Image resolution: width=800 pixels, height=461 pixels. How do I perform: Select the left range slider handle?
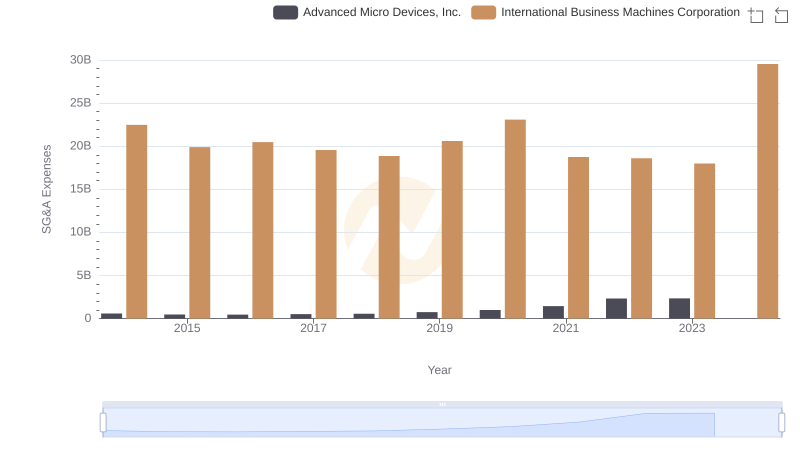103,423
